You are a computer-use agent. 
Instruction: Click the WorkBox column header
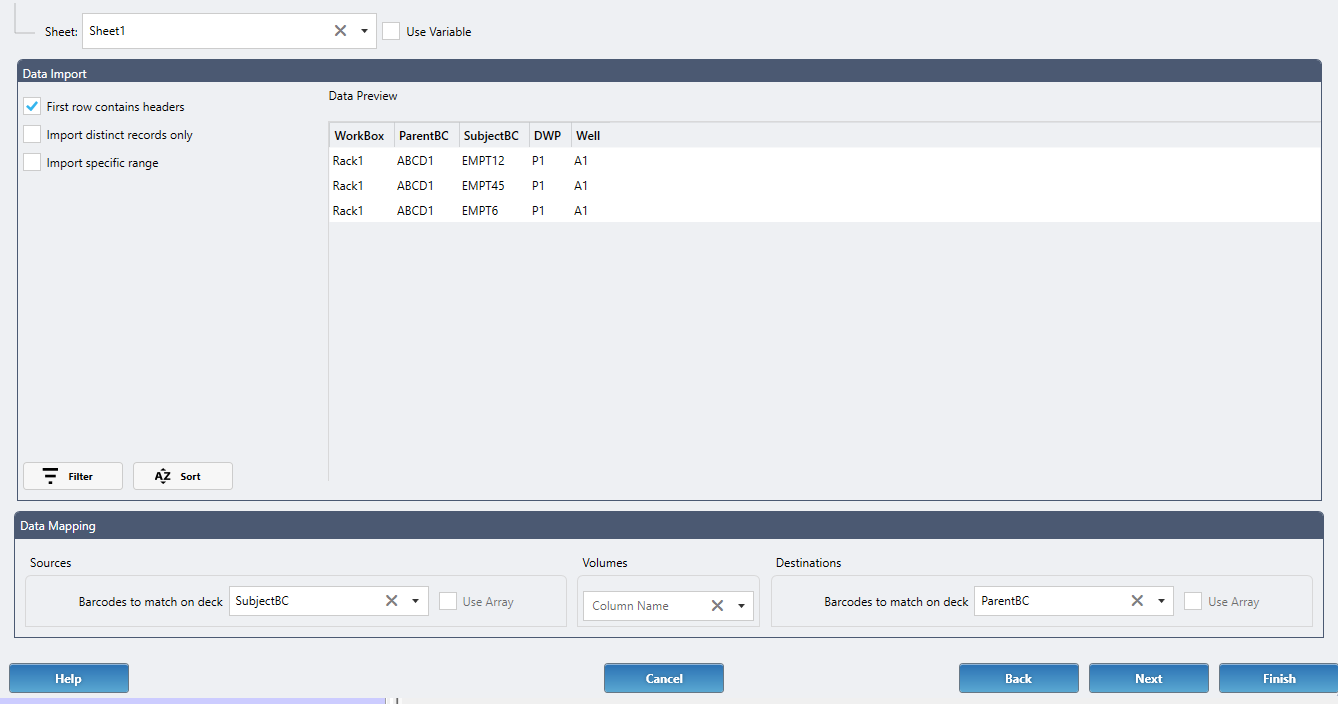click(x=359, y=136)
